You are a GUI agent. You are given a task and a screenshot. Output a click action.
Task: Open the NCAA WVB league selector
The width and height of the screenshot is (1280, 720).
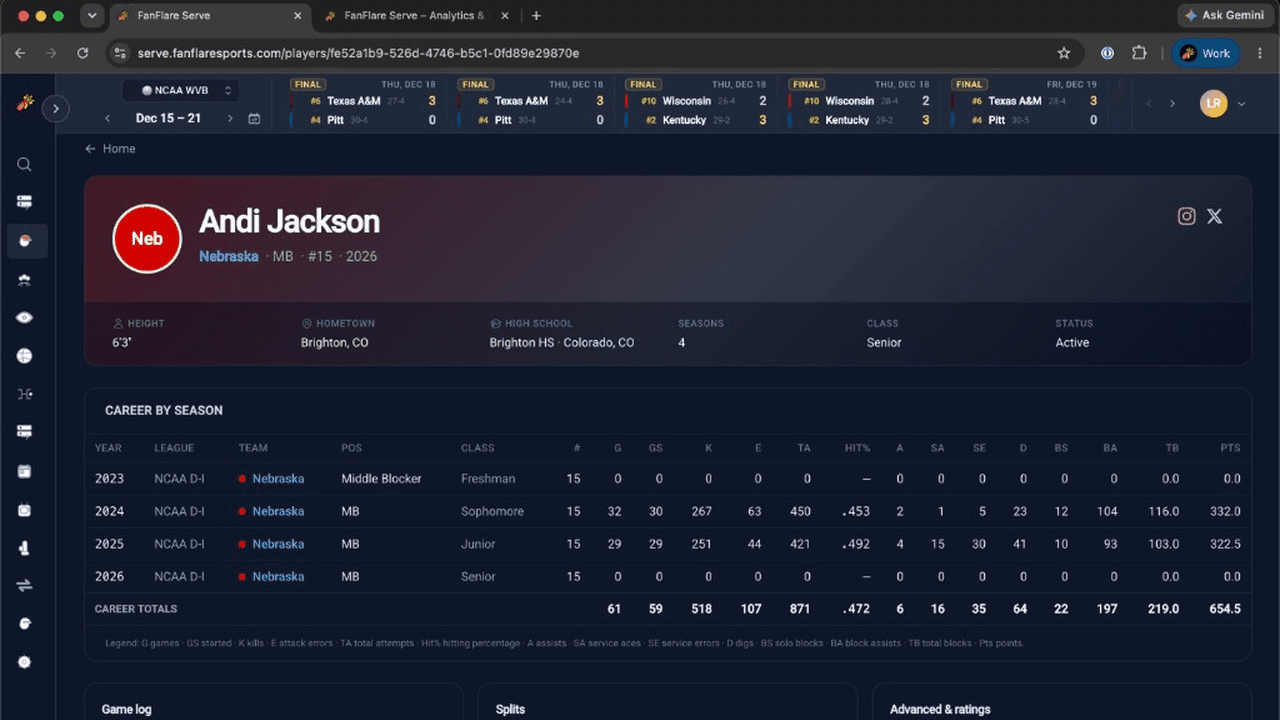[x=180, y=90]
